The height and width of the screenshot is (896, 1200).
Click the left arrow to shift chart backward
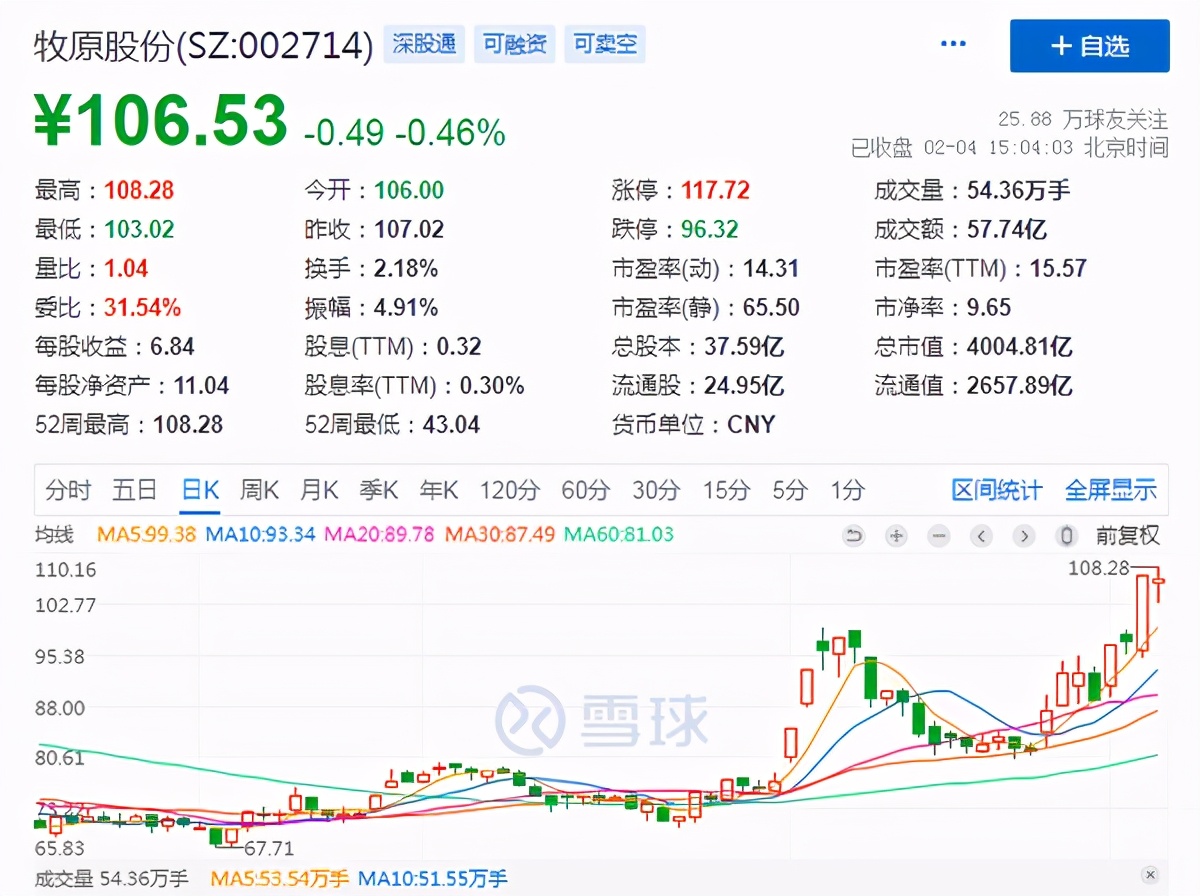(x=981, y=536)
